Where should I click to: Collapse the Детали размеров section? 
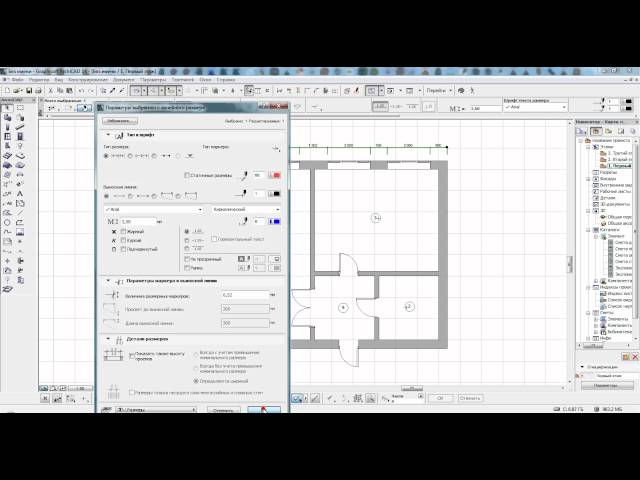[108, 339]
